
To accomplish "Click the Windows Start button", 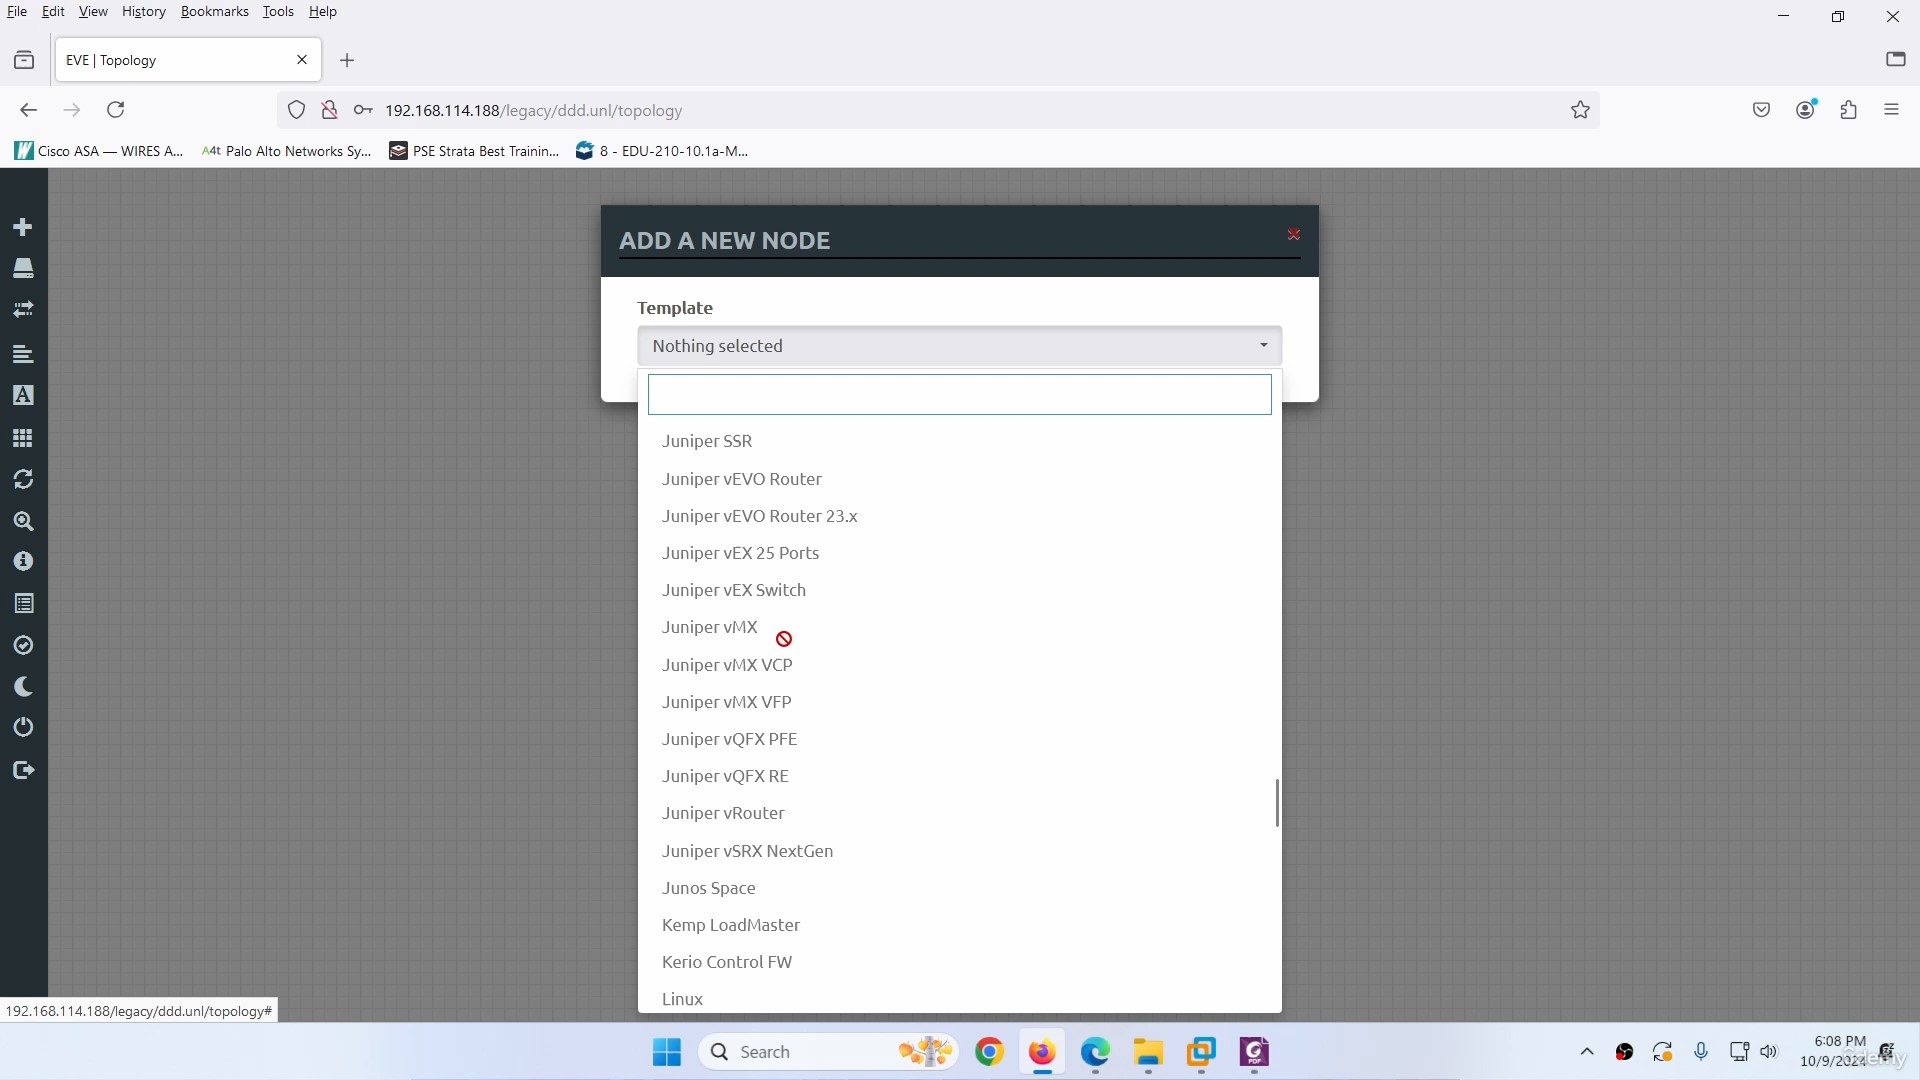I will (667, 1052).
